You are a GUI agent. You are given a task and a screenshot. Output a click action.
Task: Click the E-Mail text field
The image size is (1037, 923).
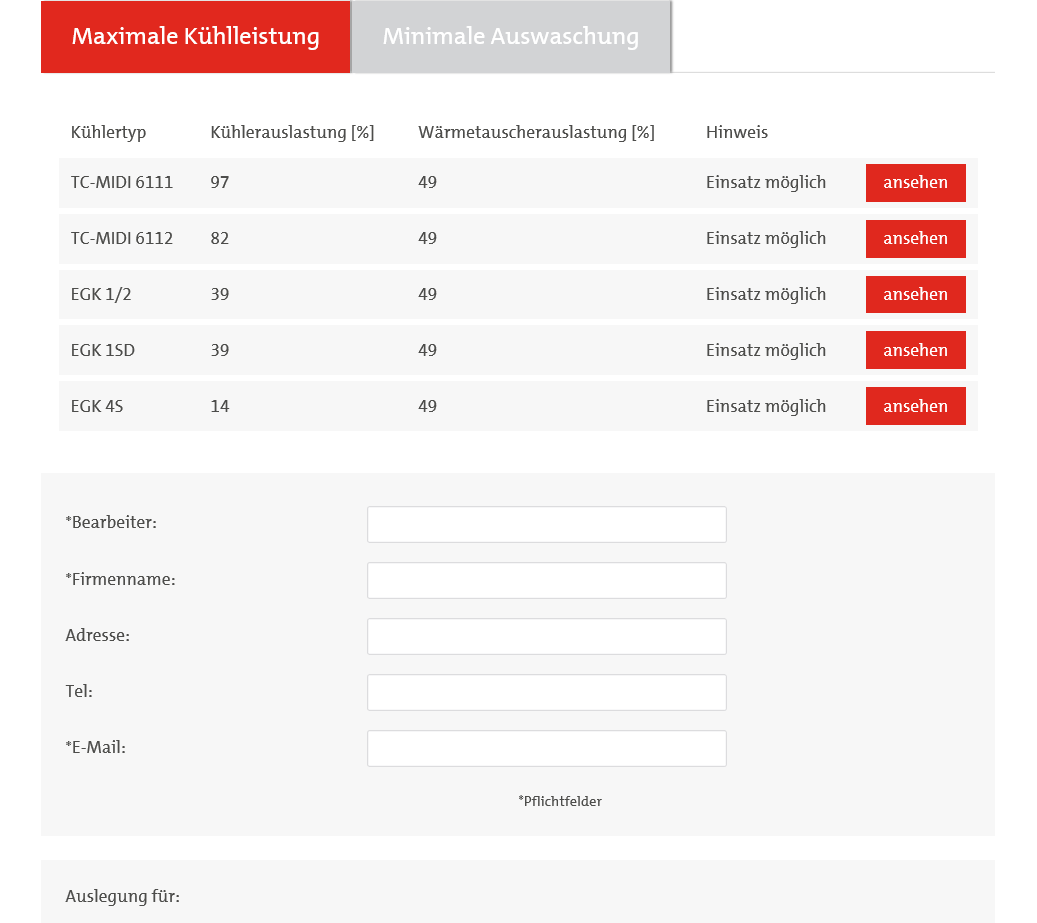coord(546,749)
